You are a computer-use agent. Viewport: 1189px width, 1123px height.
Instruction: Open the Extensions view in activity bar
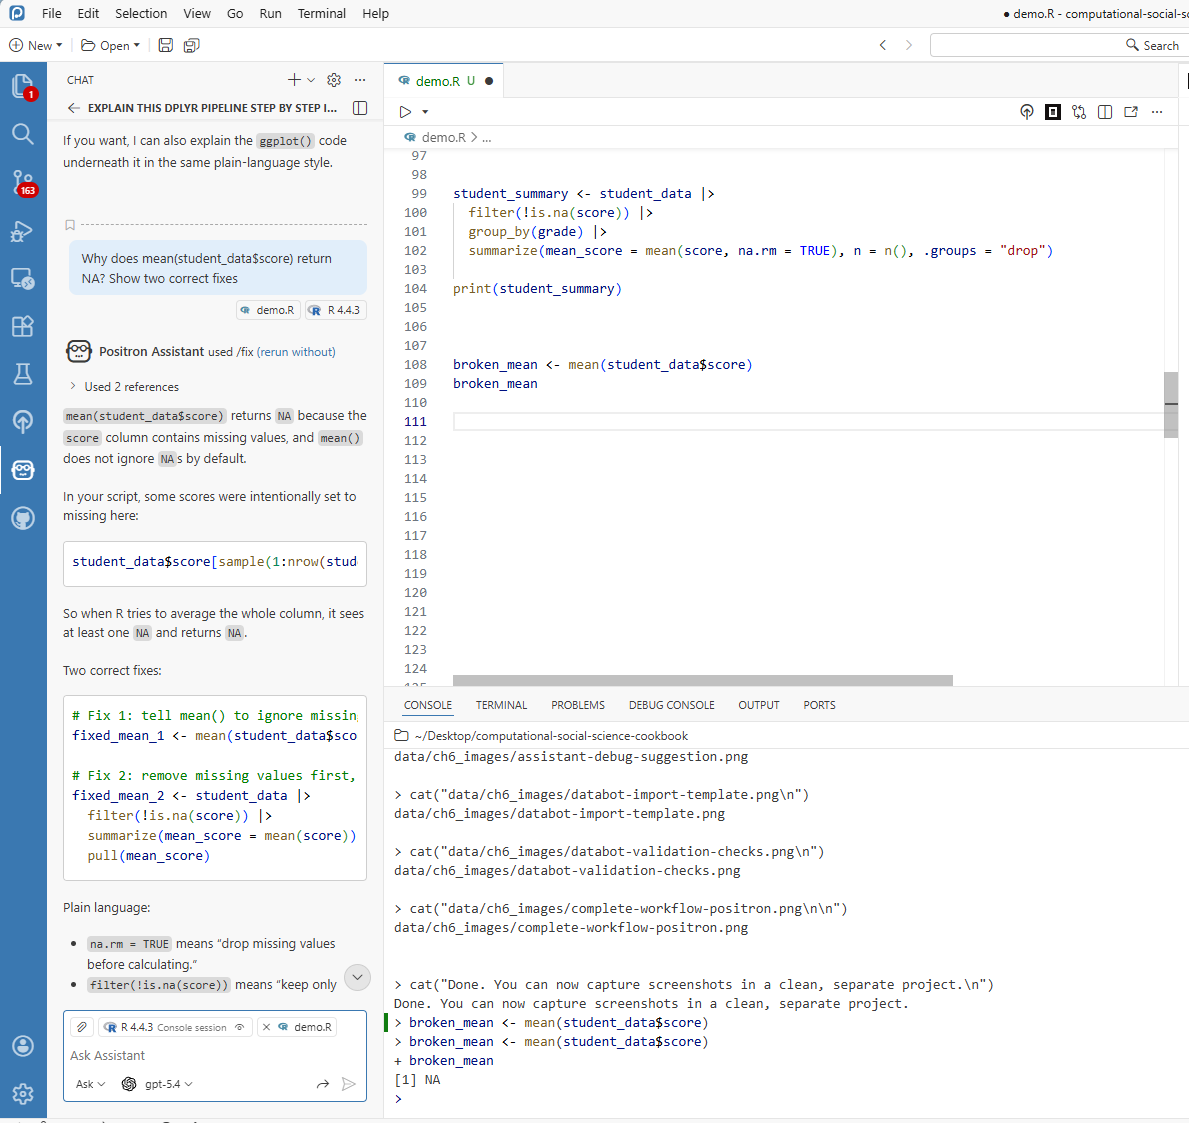click(x=22, y=326)
